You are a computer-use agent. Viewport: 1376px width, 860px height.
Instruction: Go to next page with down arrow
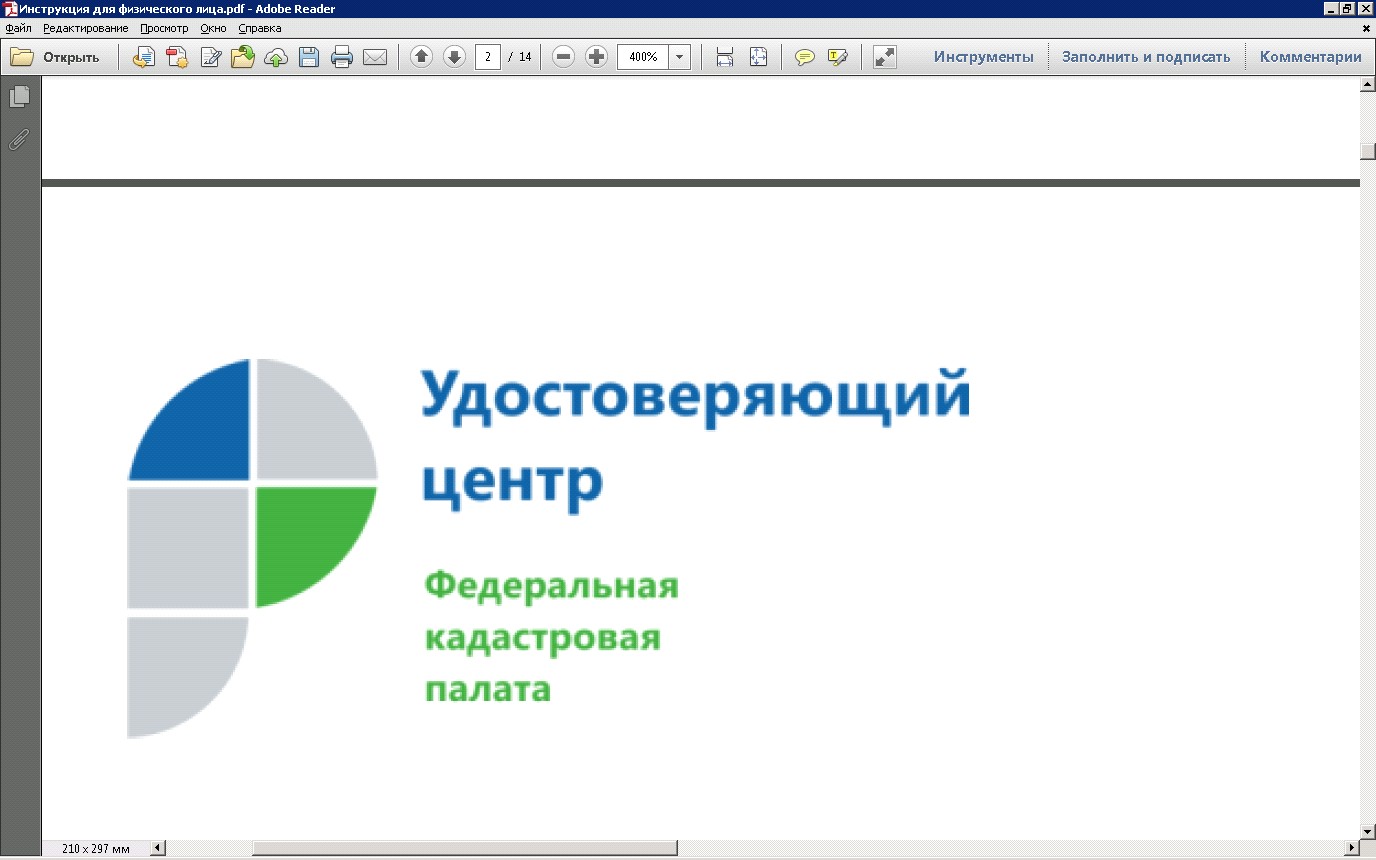pos(455,57)
